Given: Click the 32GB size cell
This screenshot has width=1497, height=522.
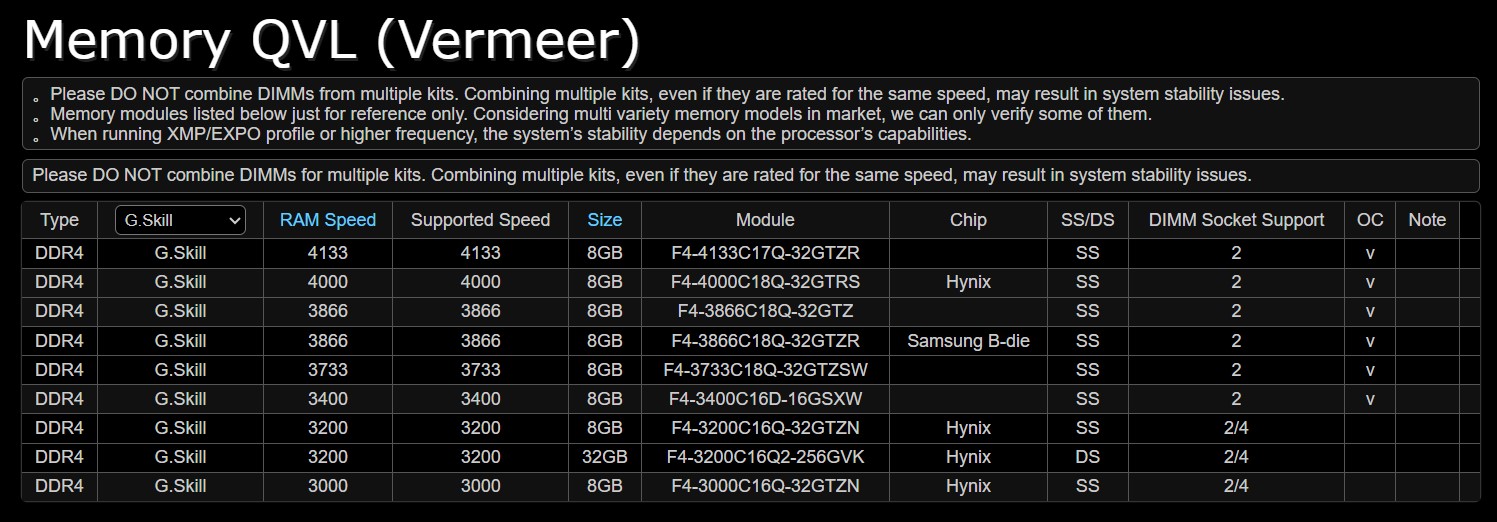Looking at the screenshot, I should [x=604, y=457].
